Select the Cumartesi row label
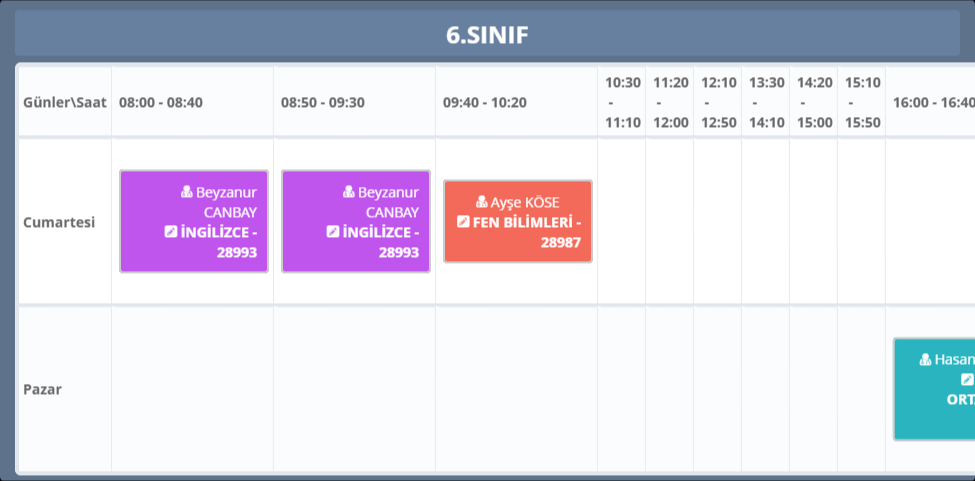Image resolution: width=975 pixels, height=481 pixels. [59, 222]
